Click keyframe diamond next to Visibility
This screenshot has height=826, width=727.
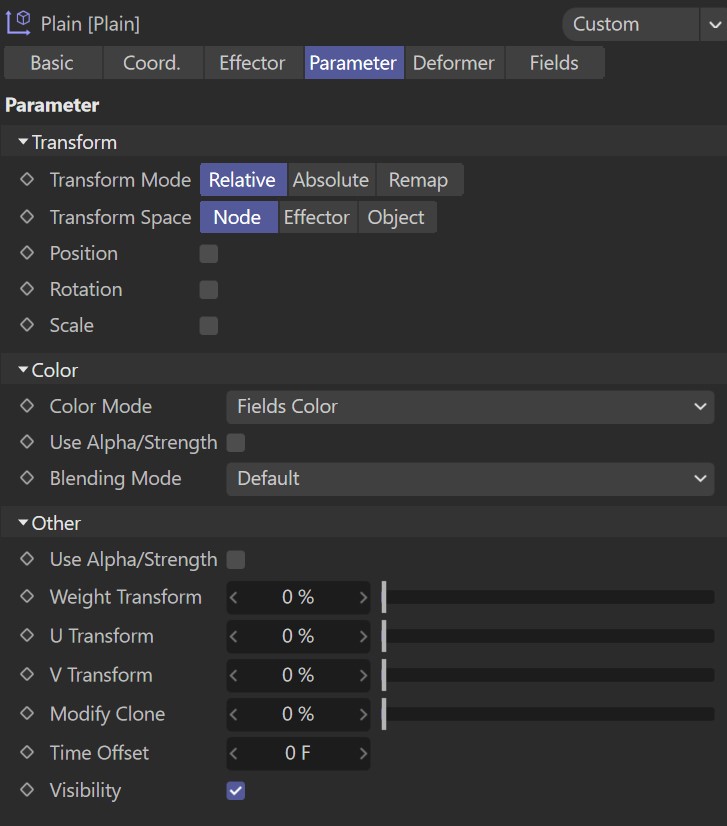click(x=27, y=791)
